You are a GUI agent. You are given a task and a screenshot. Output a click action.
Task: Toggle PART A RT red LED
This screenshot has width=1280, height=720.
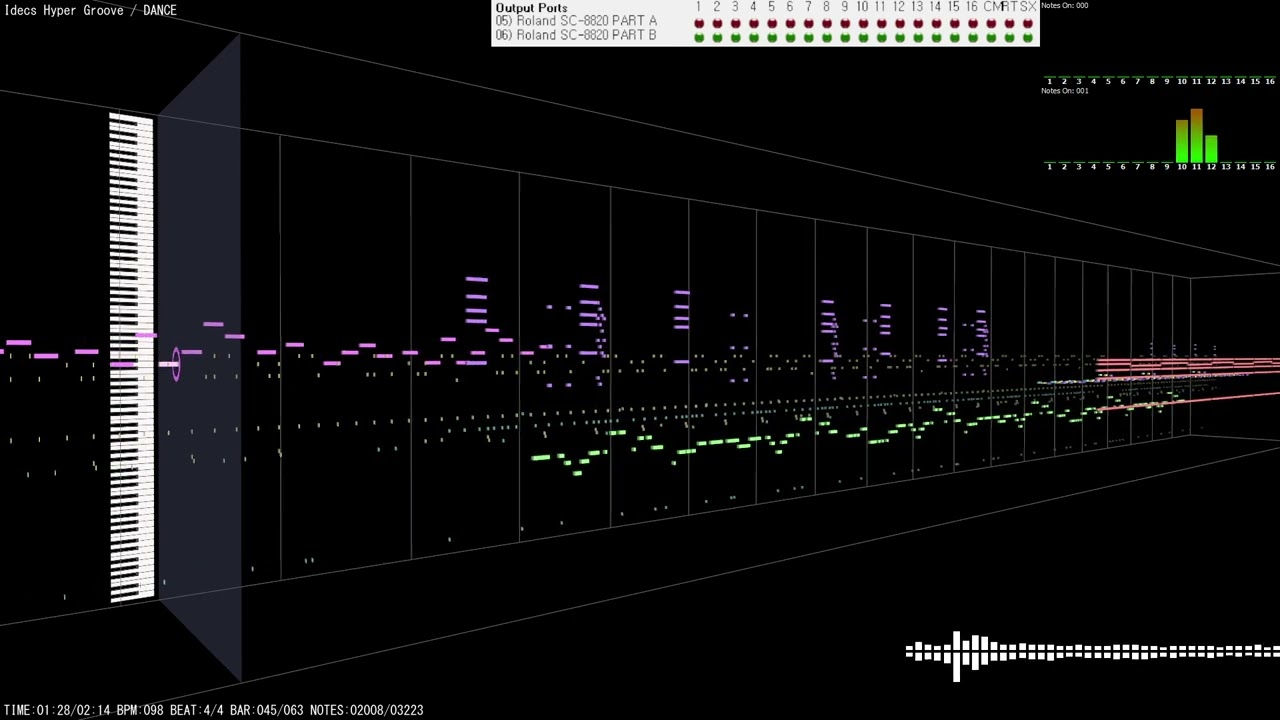point(1009,23)
